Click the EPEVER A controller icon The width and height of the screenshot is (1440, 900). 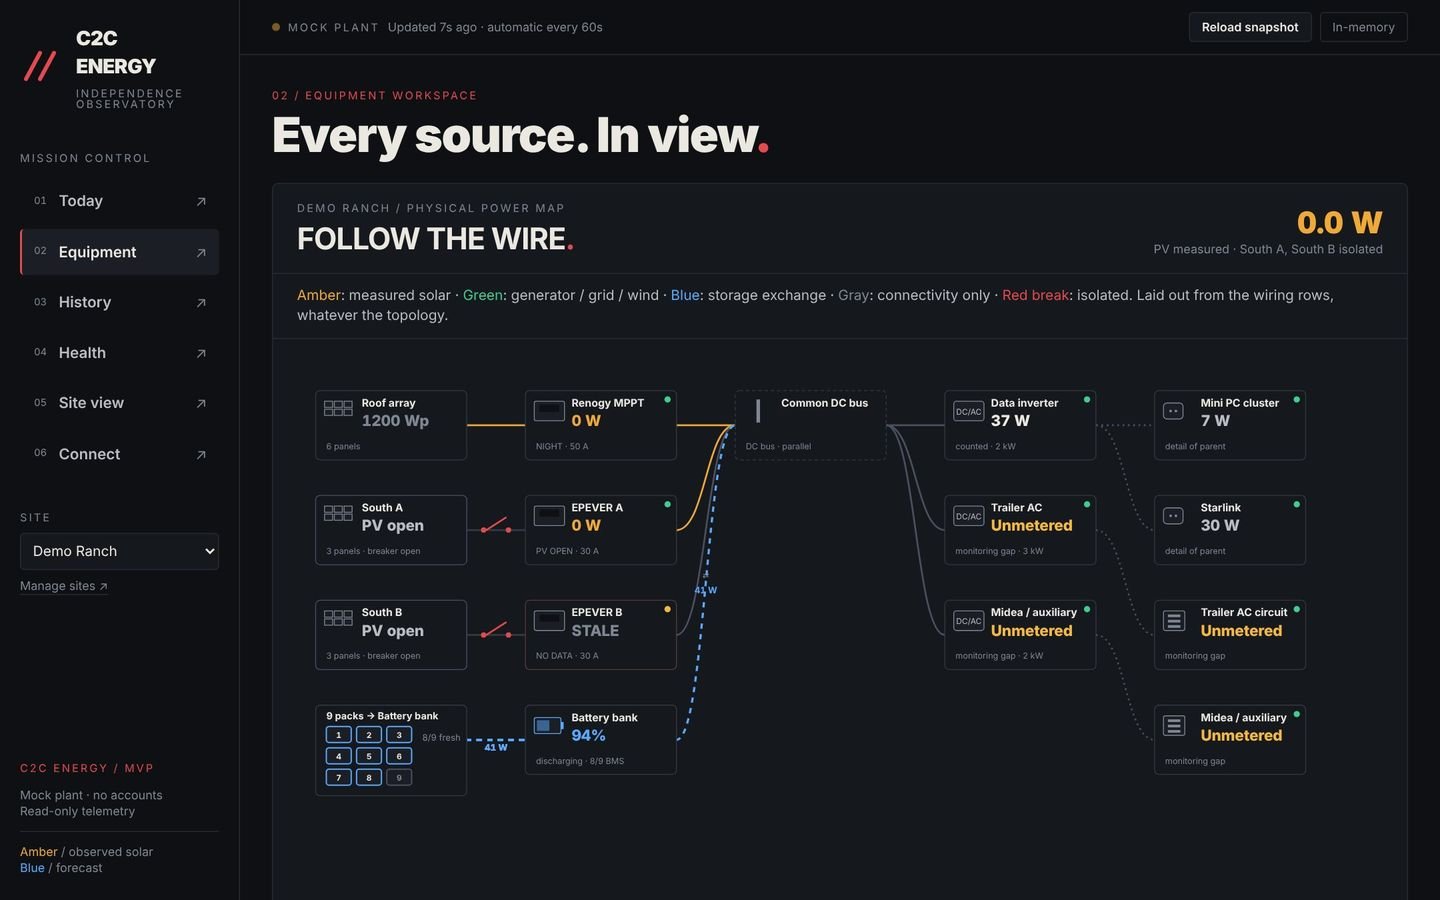tap(549, 516)
